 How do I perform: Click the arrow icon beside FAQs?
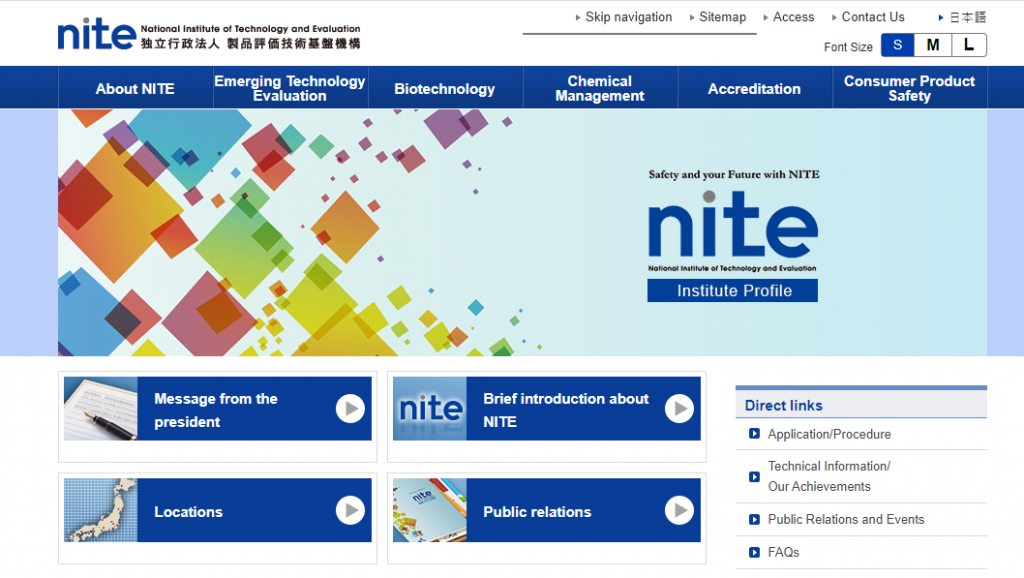click(x=754, y=553)
